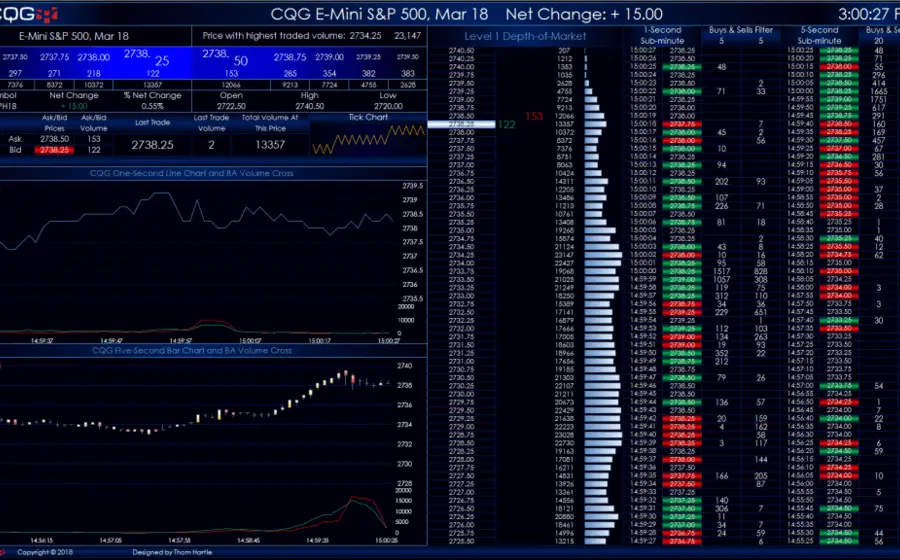
Task: Select the Low value 2720.00
Action: click(x=388, y=106)
